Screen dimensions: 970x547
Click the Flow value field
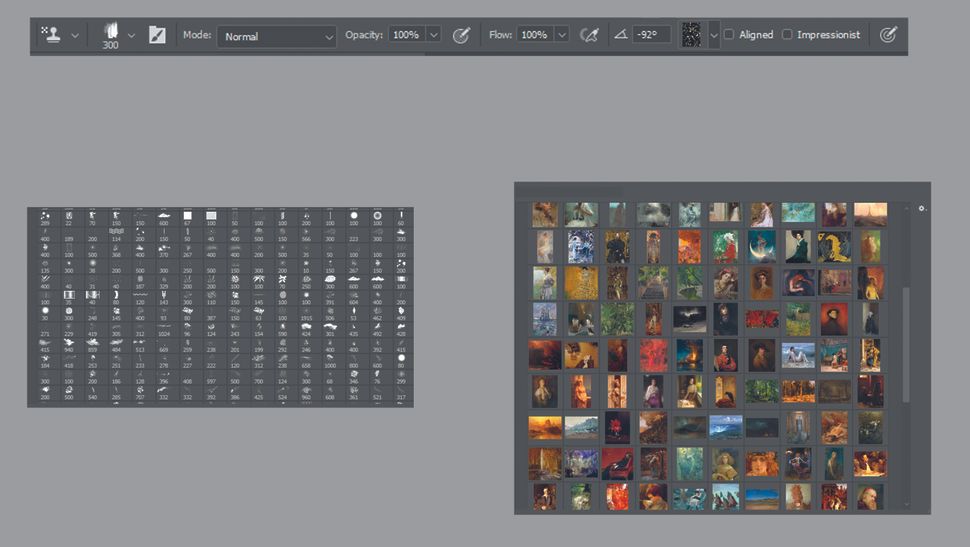534,35
